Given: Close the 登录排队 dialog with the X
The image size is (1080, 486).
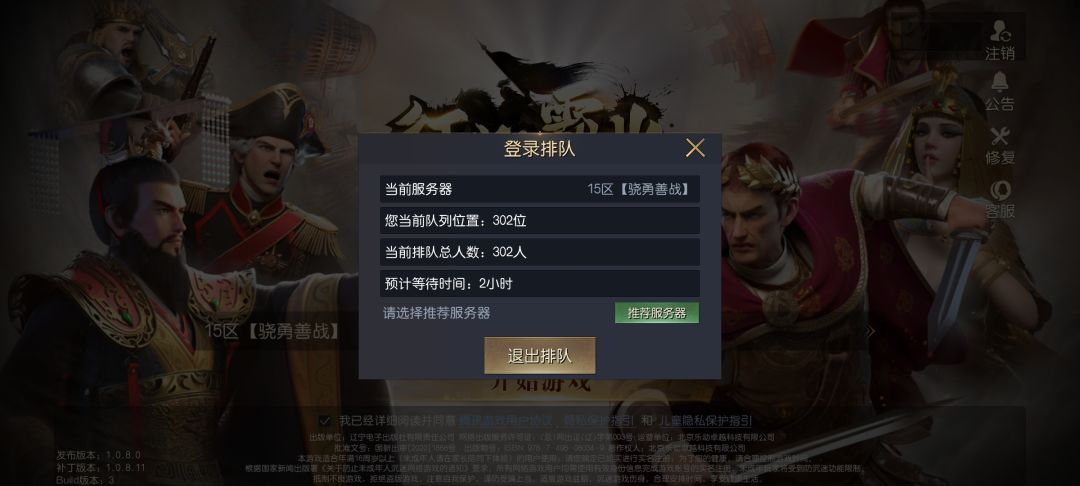Looking at the screenshot, I should 695,148.
